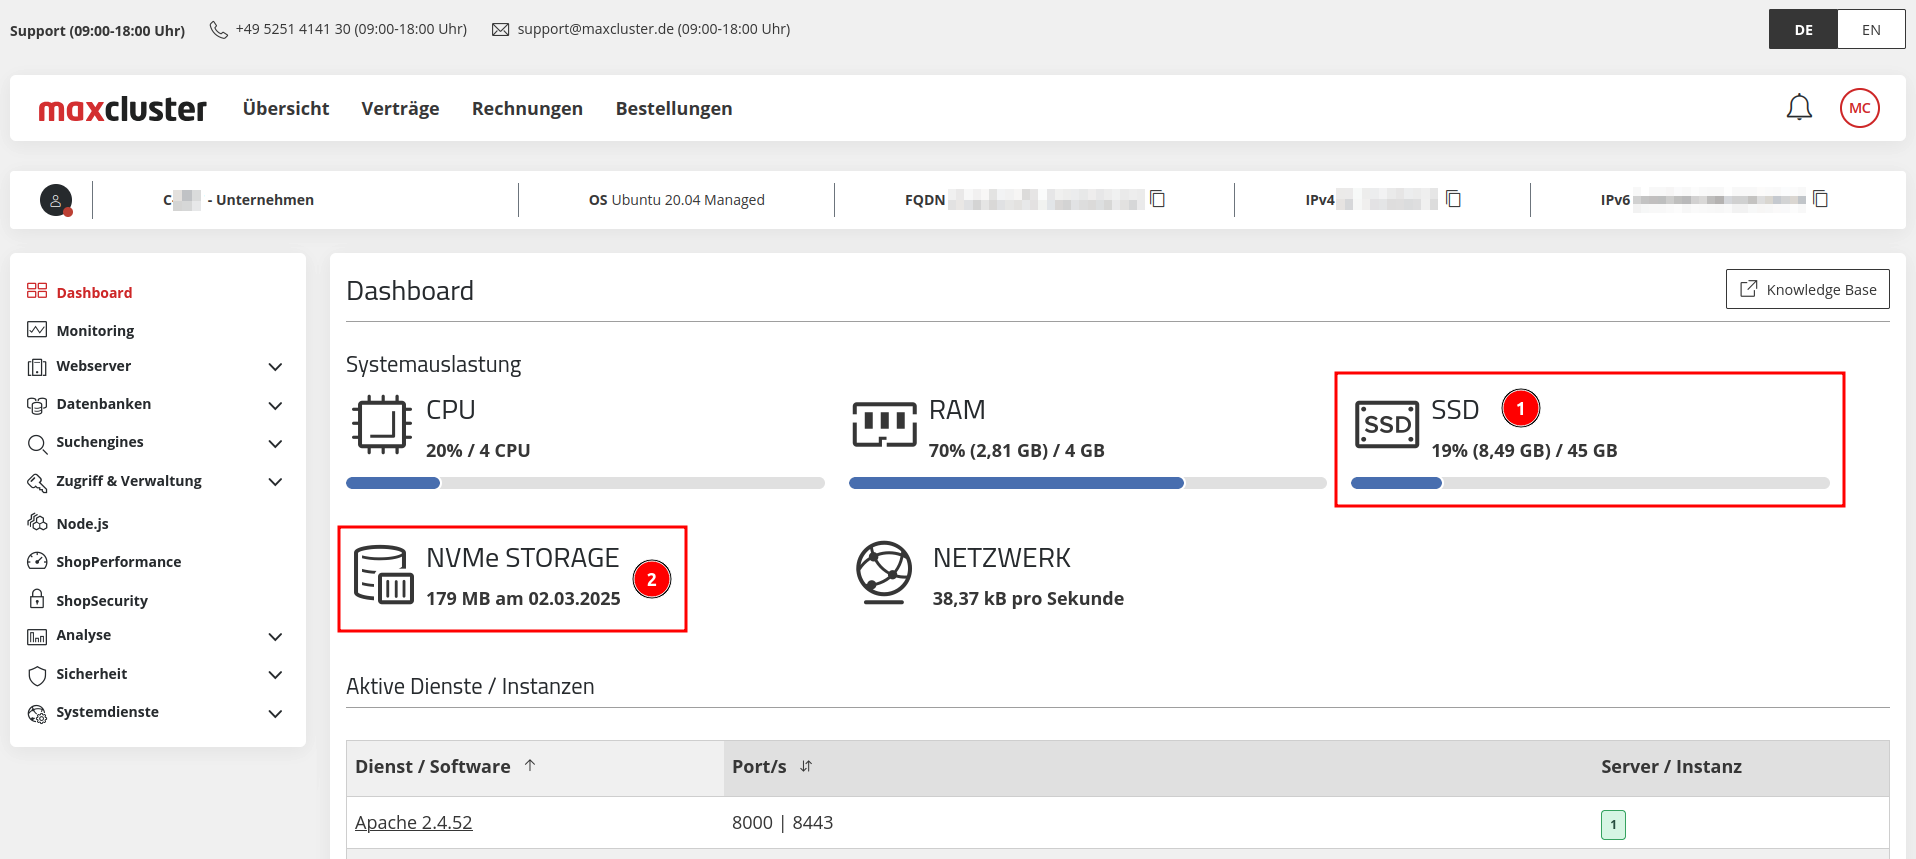Select ShopSecurity in the sidebar
1916x859 pixels.
tap(102, 601)
